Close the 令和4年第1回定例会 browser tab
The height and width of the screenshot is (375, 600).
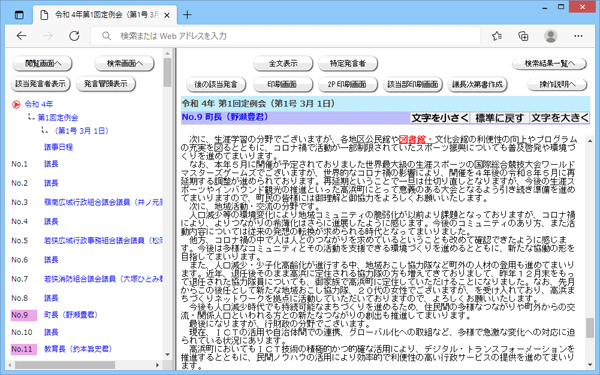[167, 15]
